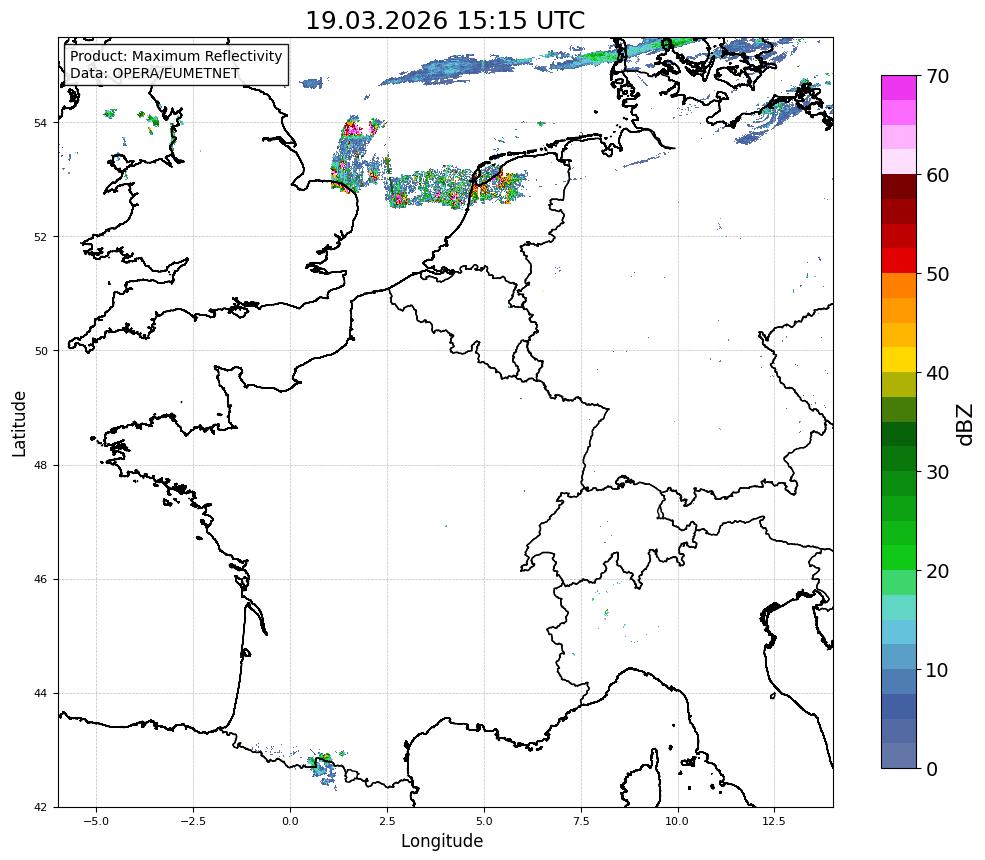
Task: Click the "dBZ" colorbar label
Action: tap(966, 425)
